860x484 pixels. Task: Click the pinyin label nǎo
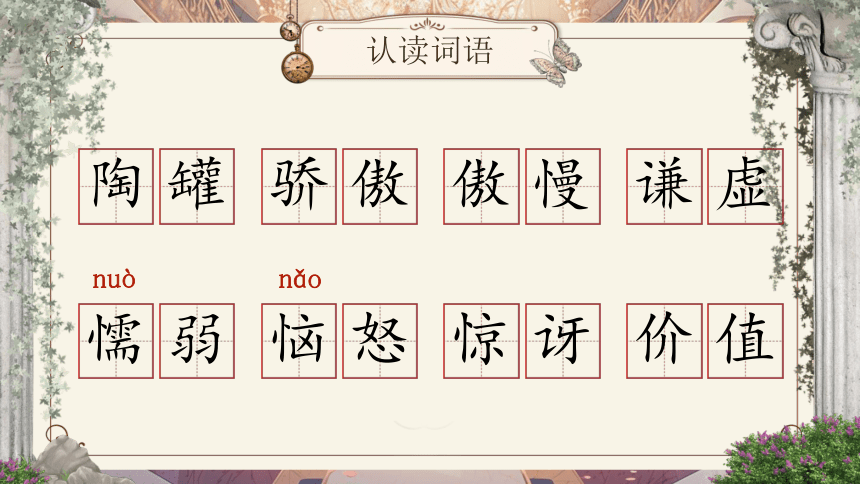coord(299,280)
